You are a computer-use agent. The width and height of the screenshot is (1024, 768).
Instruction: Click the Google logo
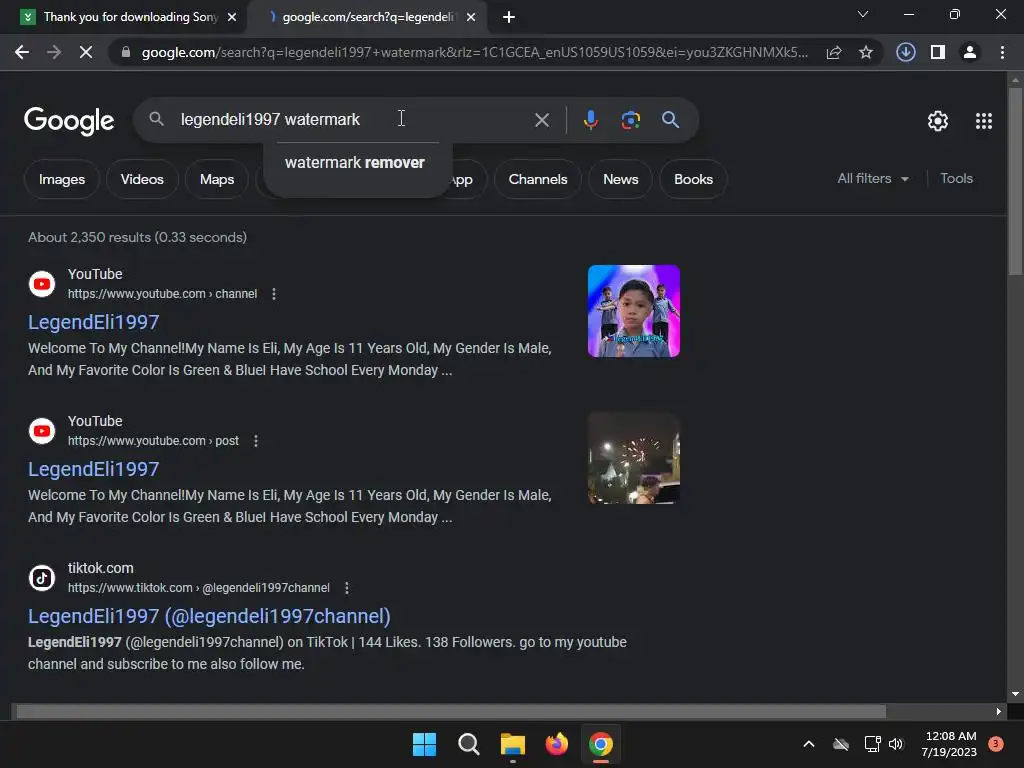tap(69, 121)
